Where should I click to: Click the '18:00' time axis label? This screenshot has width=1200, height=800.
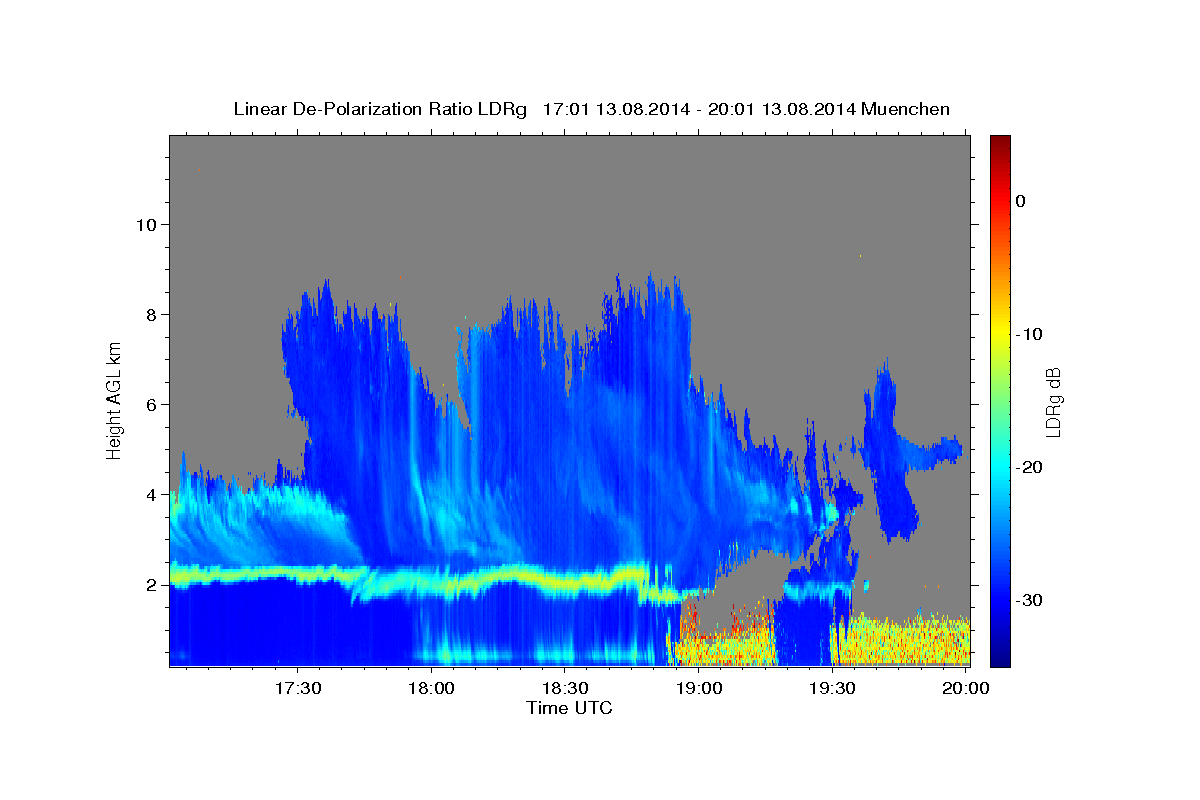pyautogui.click(x=431, y=688)
